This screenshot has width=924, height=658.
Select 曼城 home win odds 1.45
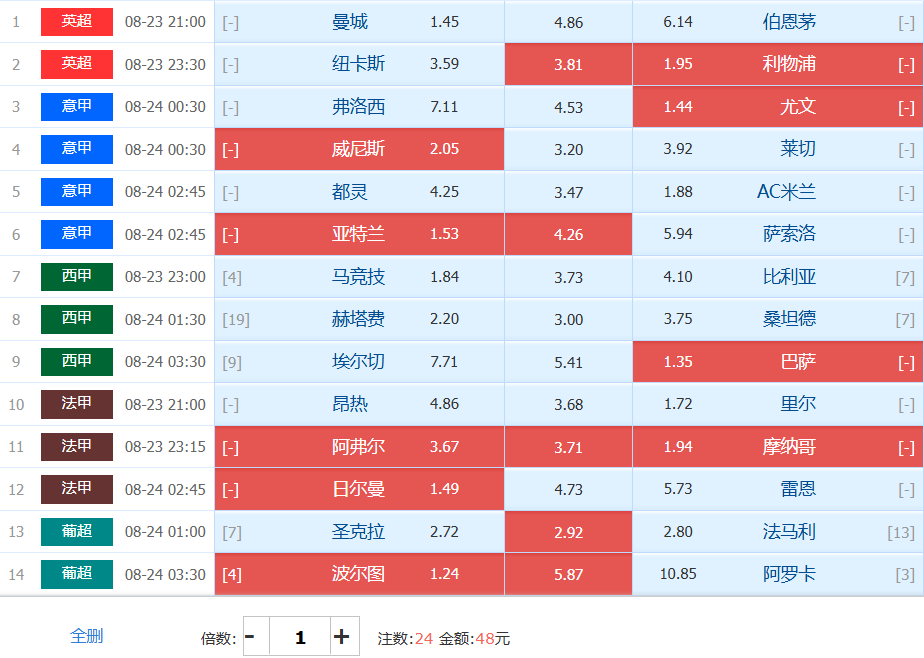point(359,22)
